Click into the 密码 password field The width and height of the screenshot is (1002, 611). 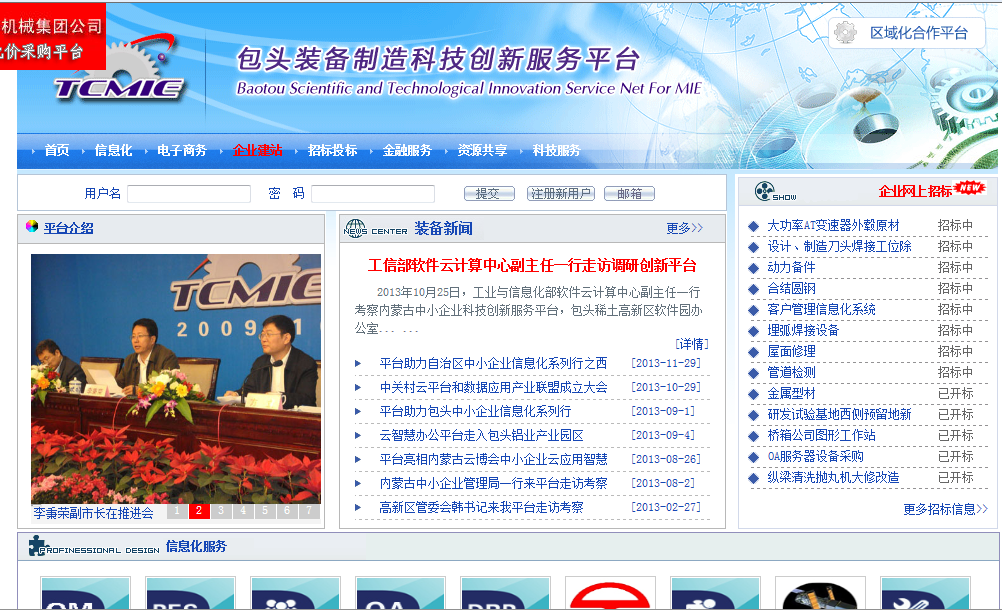pyautogui.click(x=372, y=194)
